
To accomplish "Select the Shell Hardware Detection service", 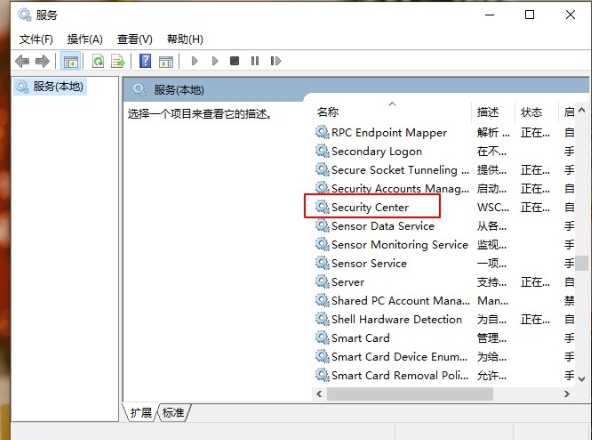I will [396, 319].
